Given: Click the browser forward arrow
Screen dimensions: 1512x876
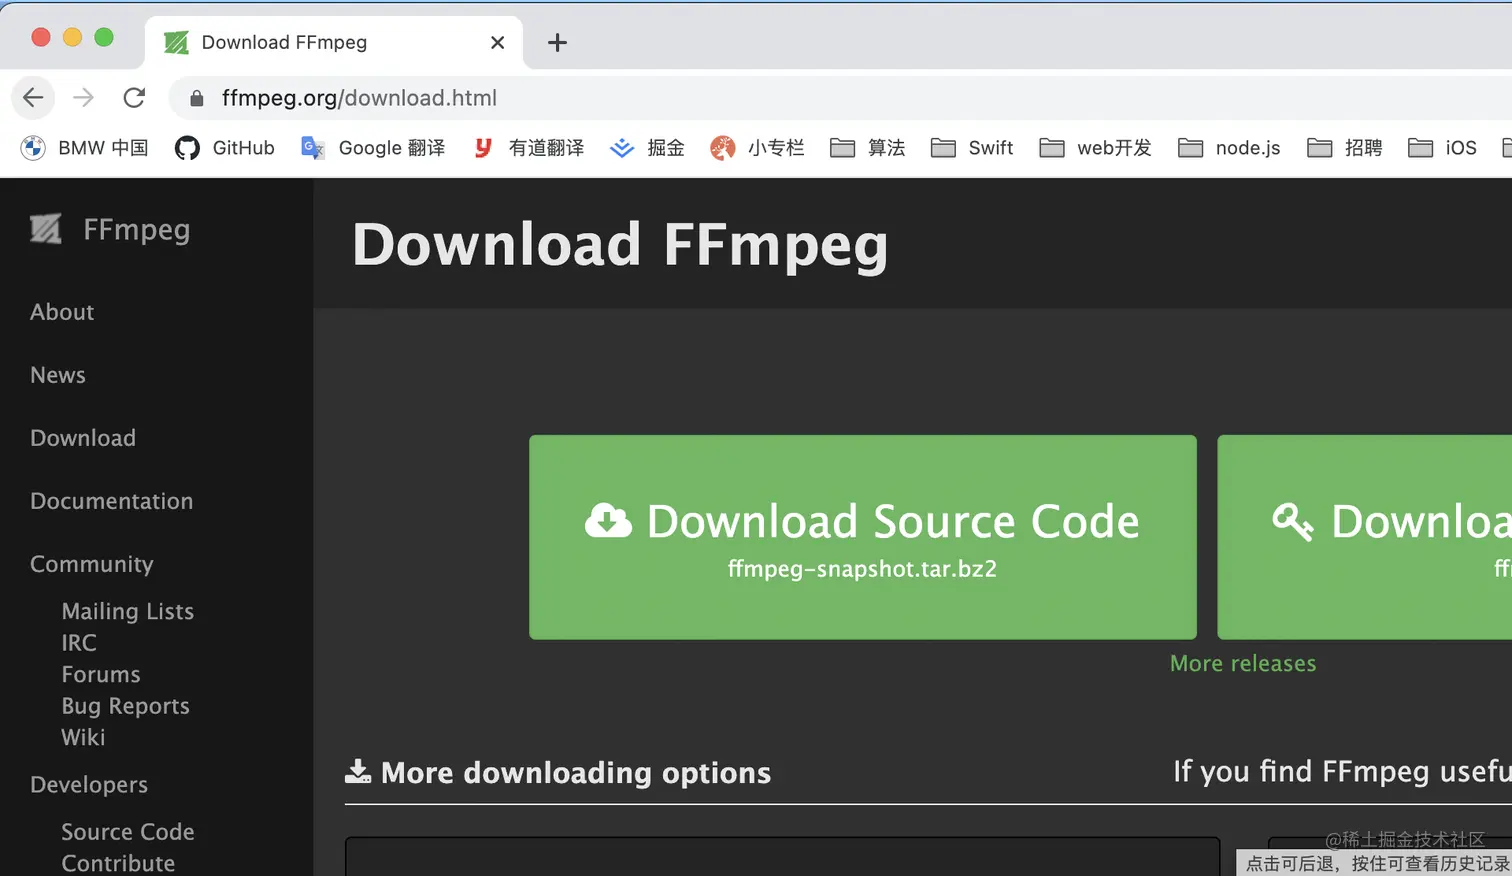Looking at the screenshot, I should pyautogui.click(x=84, y=97).
